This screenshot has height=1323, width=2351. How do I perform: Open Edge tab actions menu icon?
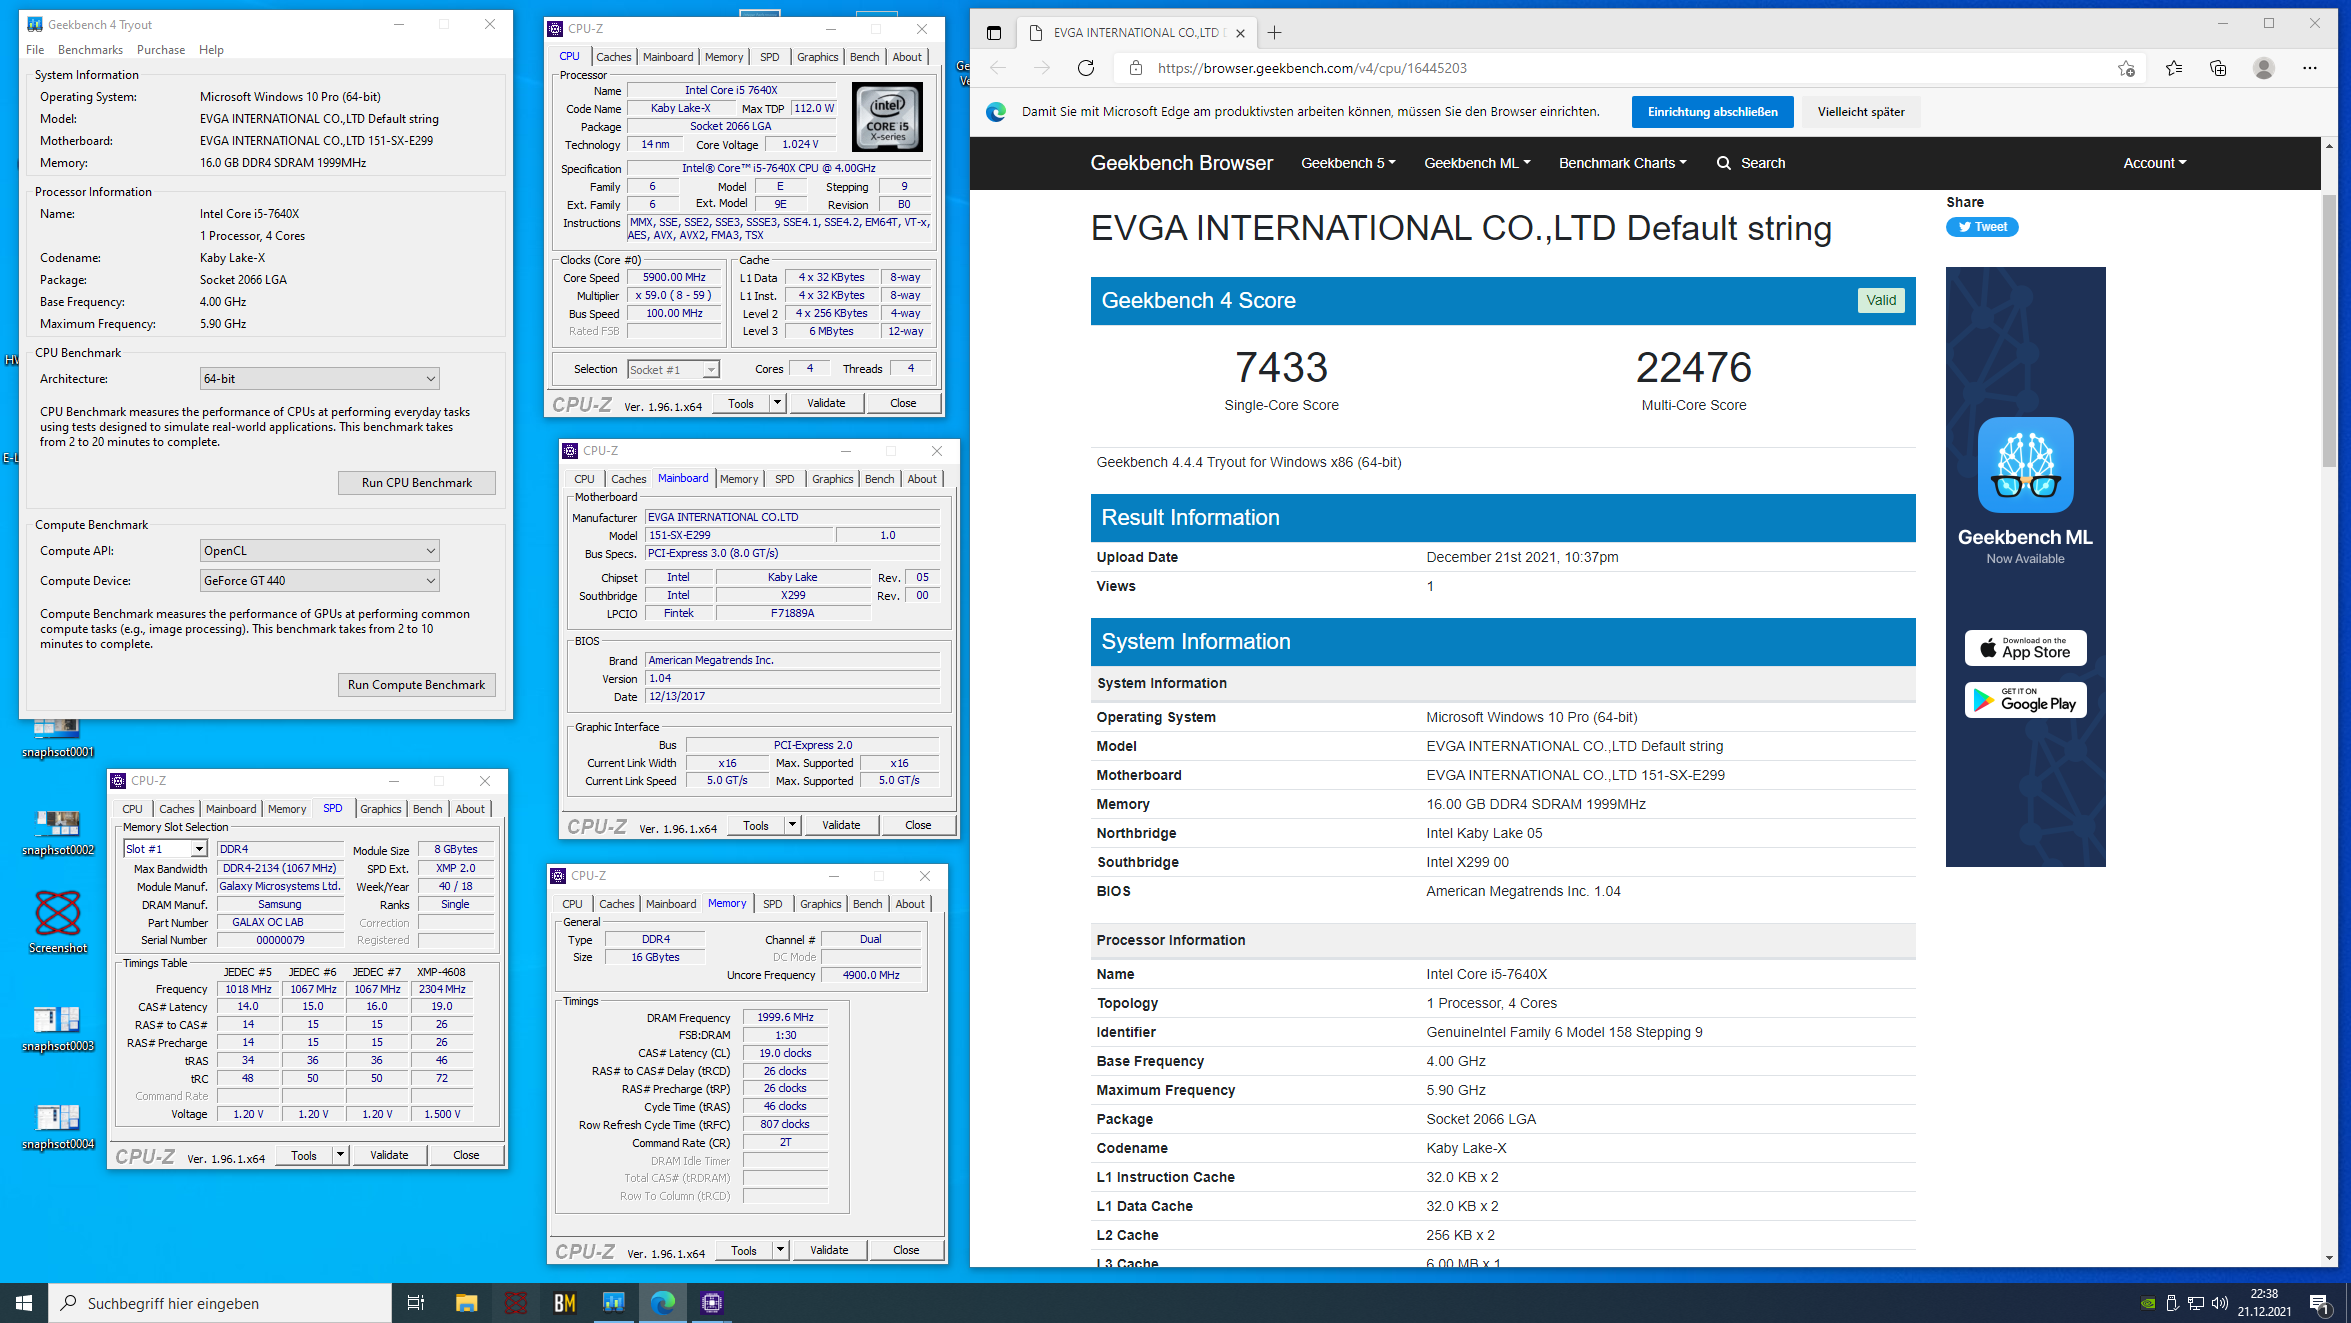click(993, 33)
